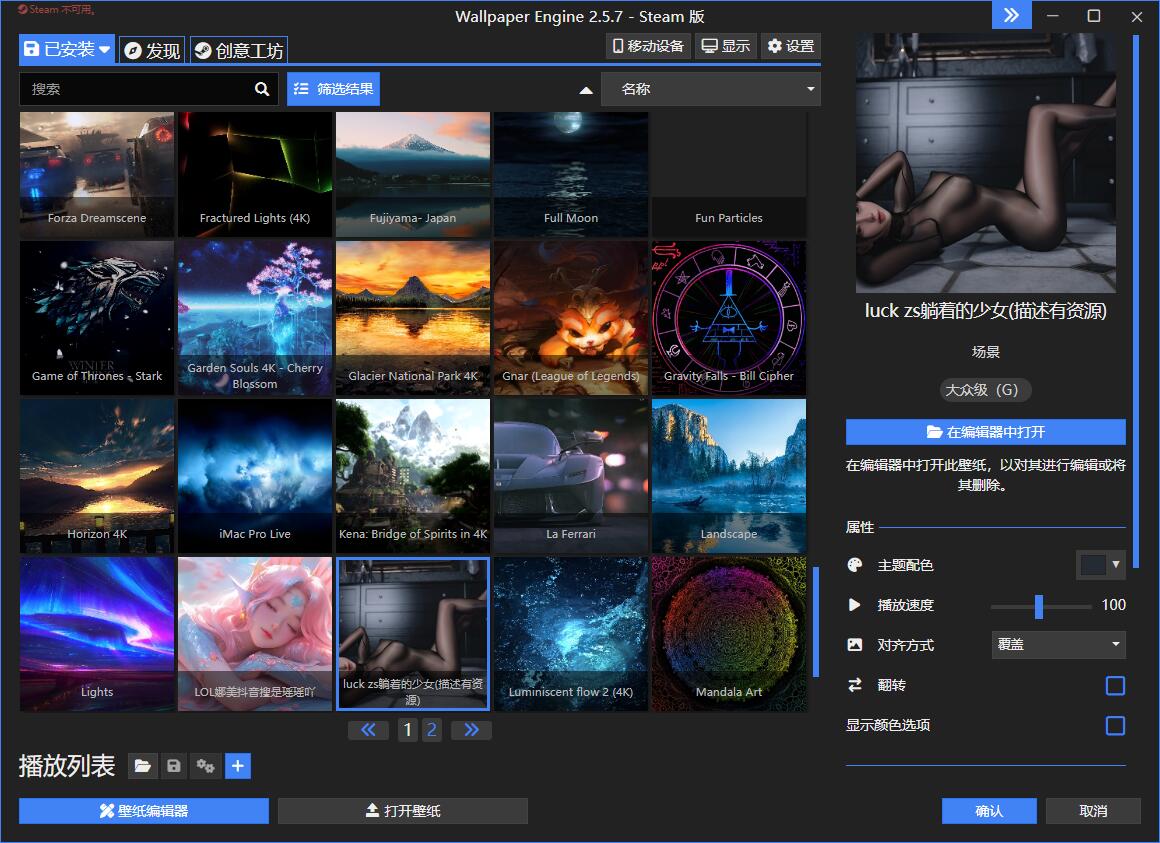This screenshot has width=1160, height=843.
Task: Select Fractured Lights (4K) wallpaper
Action: pos(255,175)
